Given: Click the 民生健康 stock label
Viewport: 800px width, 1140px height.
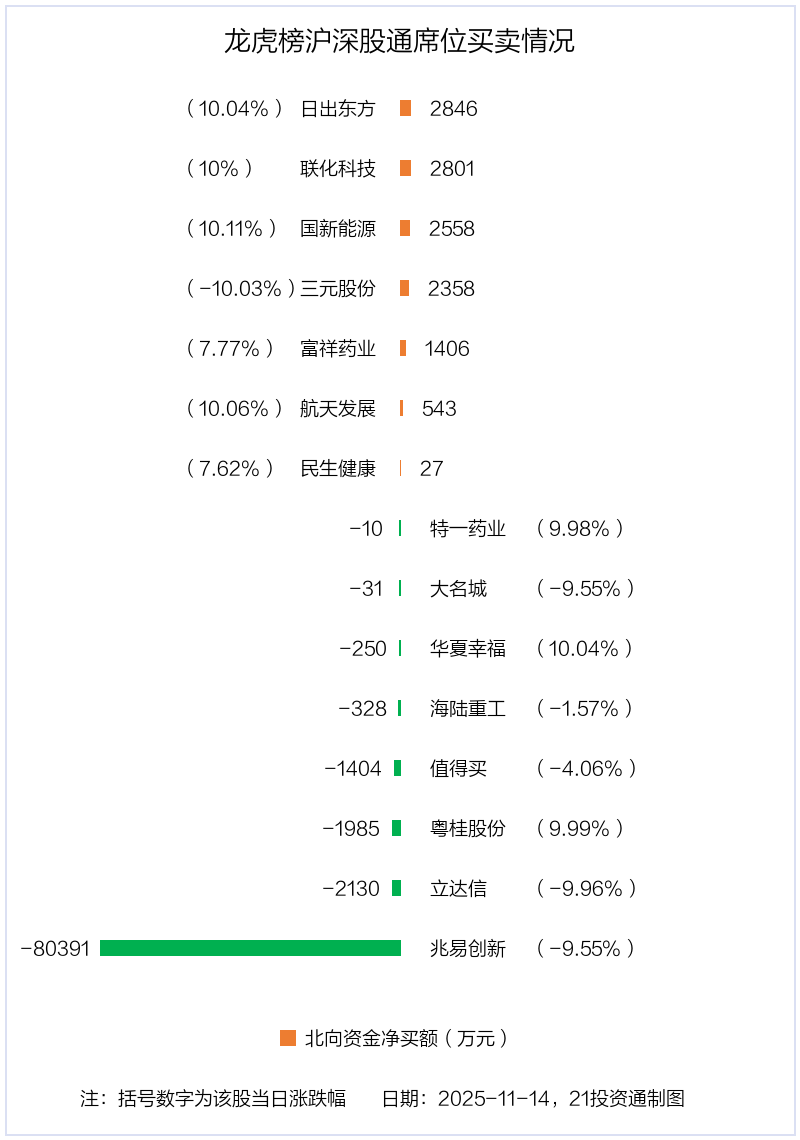Looking at the screenshot, I should coord(338,468).
